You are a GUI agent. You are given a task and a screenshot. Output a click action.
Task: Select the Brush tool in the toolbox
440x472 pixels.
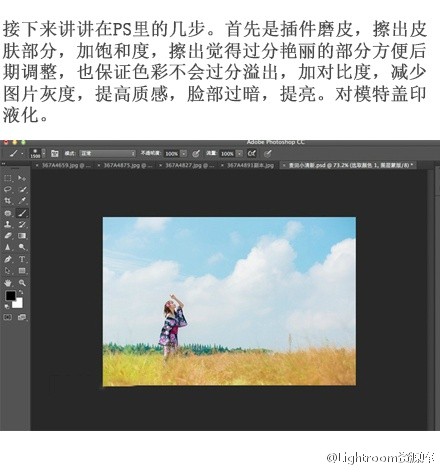(22, 213)
